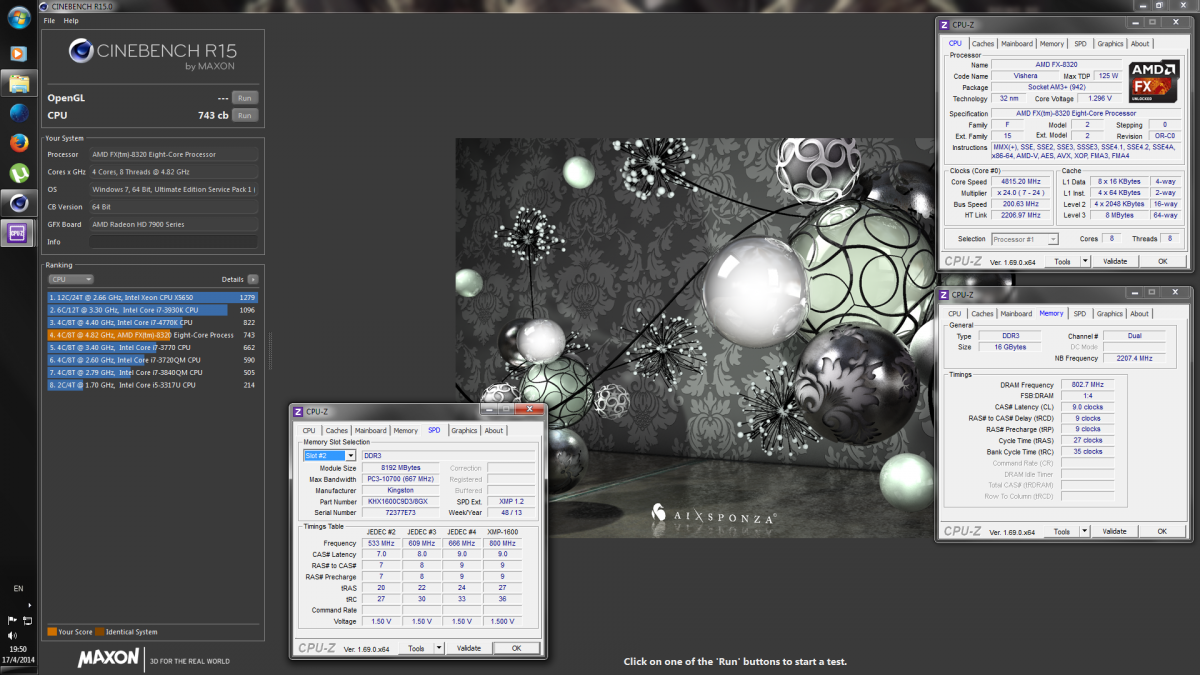Click the Cinebench R15 sphere logo
The height and width of the screenshot is (675, 1200).
click(82, 51)
